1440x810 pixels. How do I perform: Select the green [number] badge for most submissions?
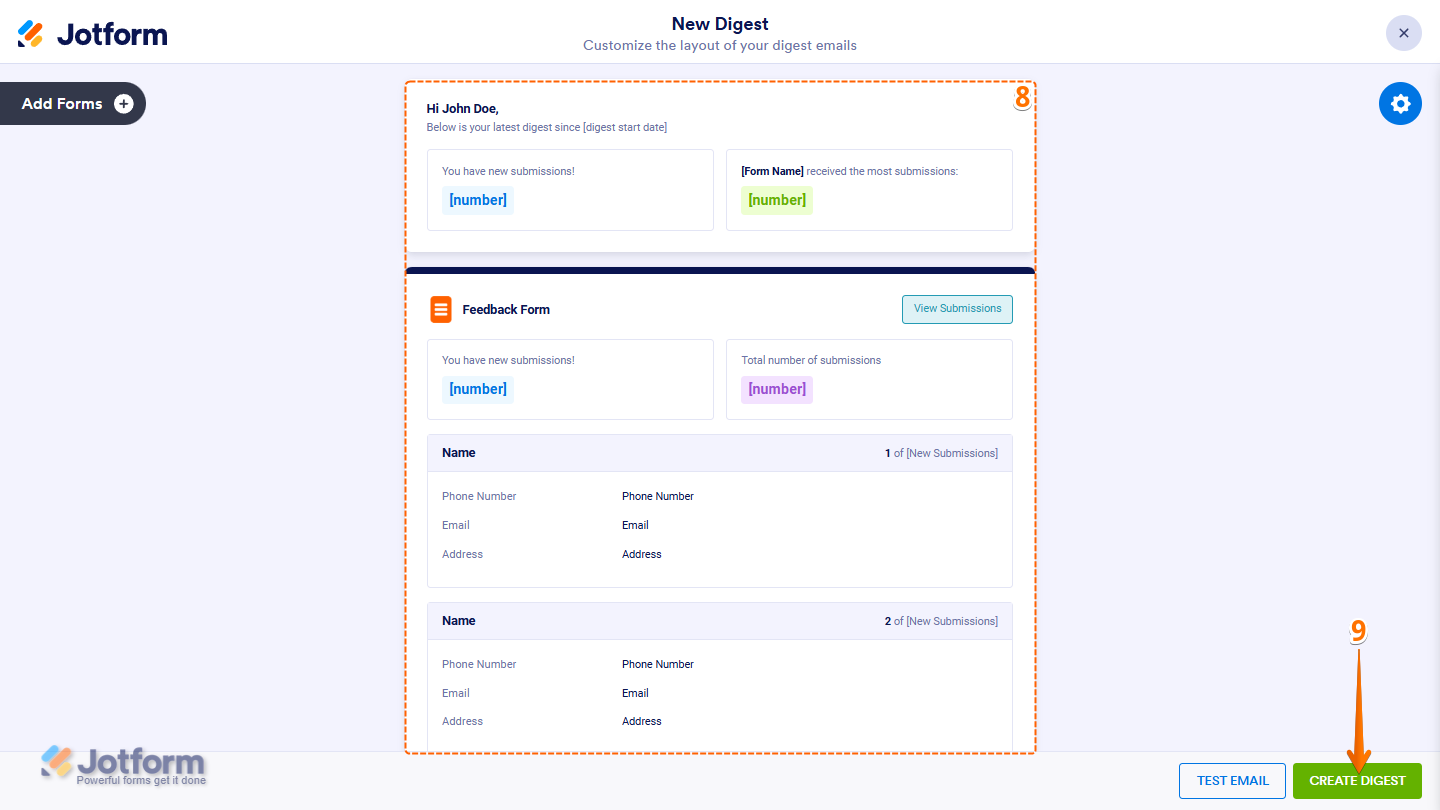[x=776, y=200]
